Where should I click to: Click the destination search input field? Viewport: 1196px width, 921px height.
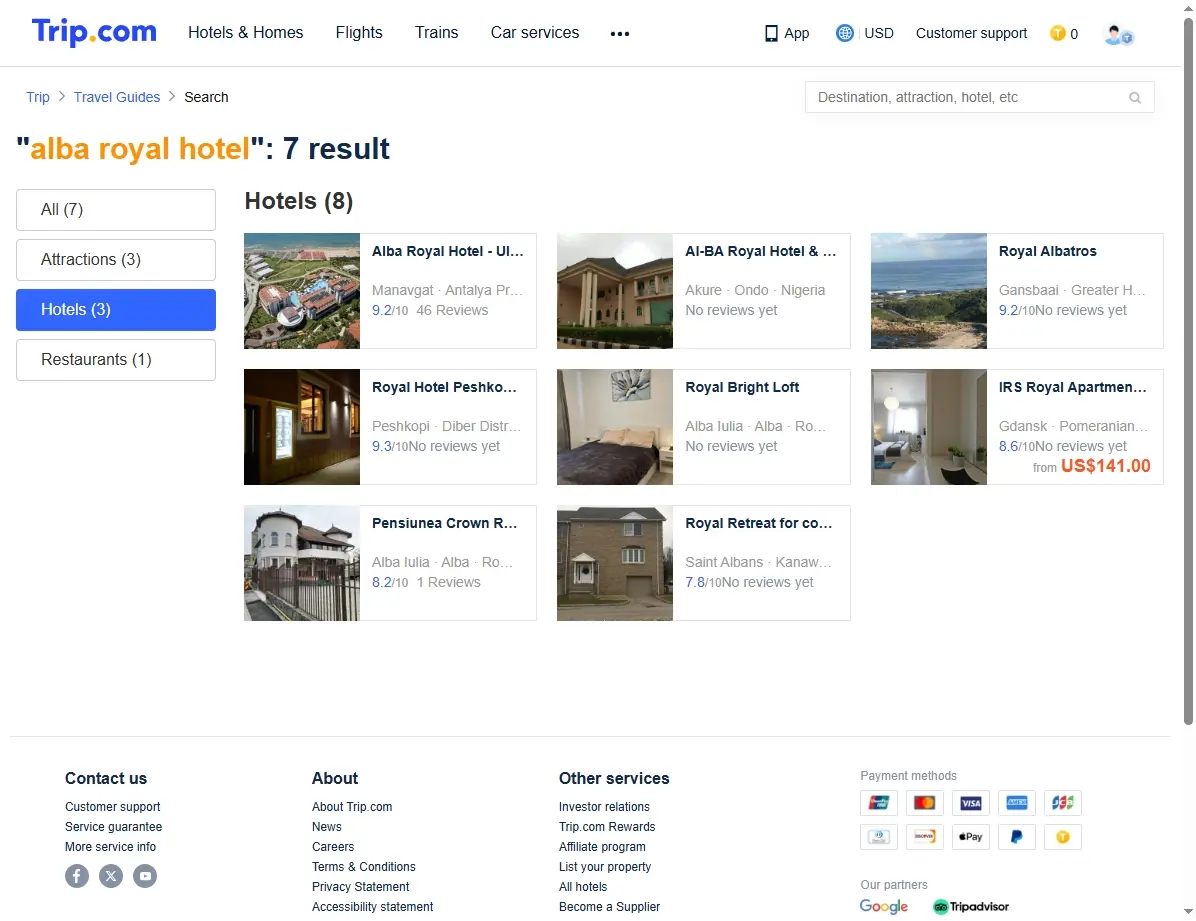coord(979,97)
